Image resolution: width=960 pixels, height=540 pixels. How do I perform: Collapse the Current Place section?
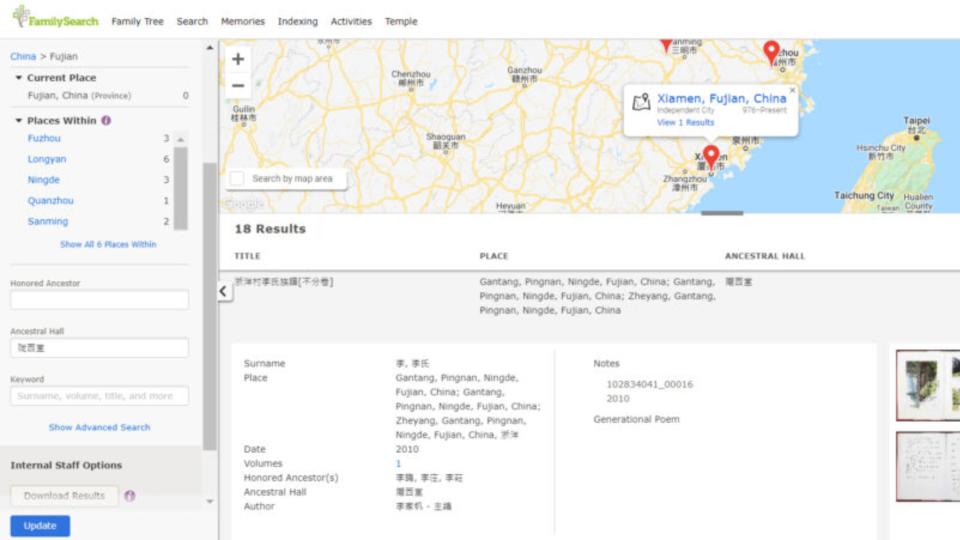18,78
